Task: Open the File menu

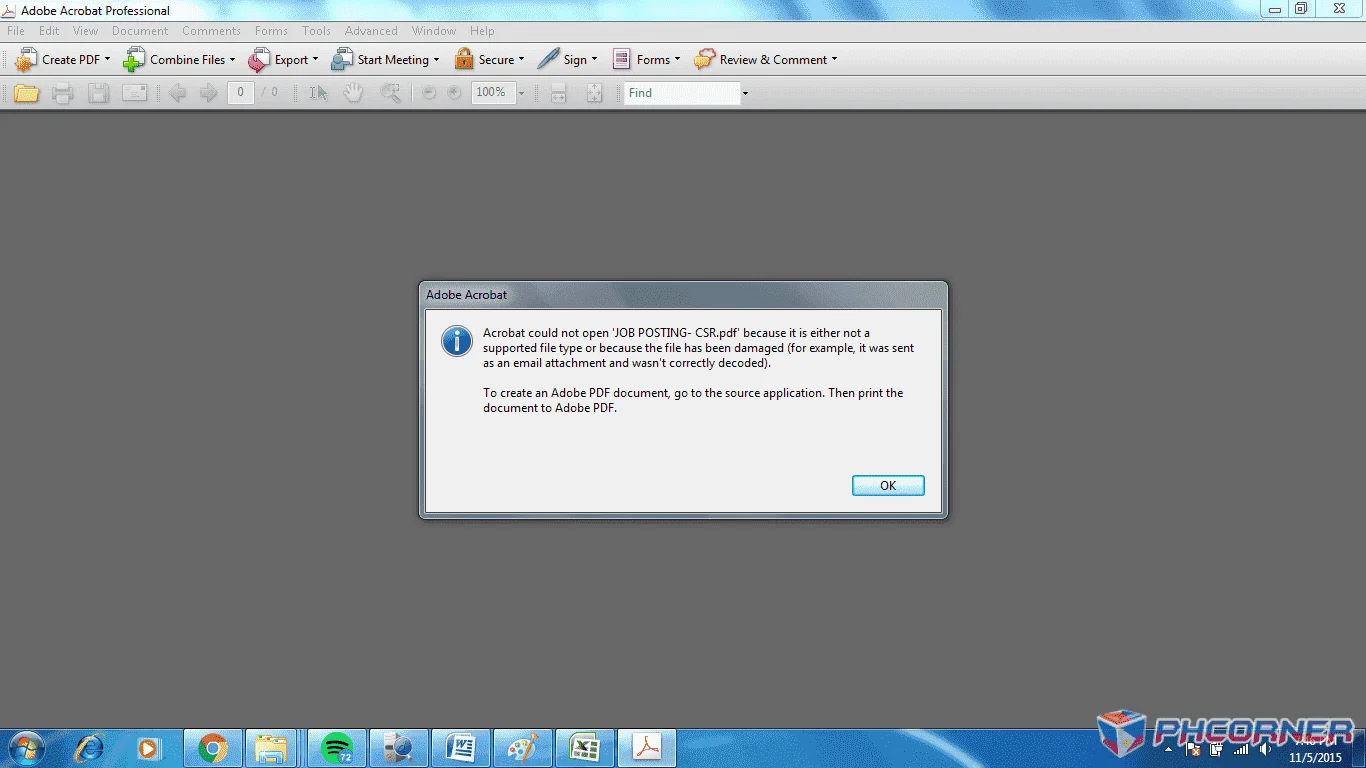Action: click(x=16, y=31)
